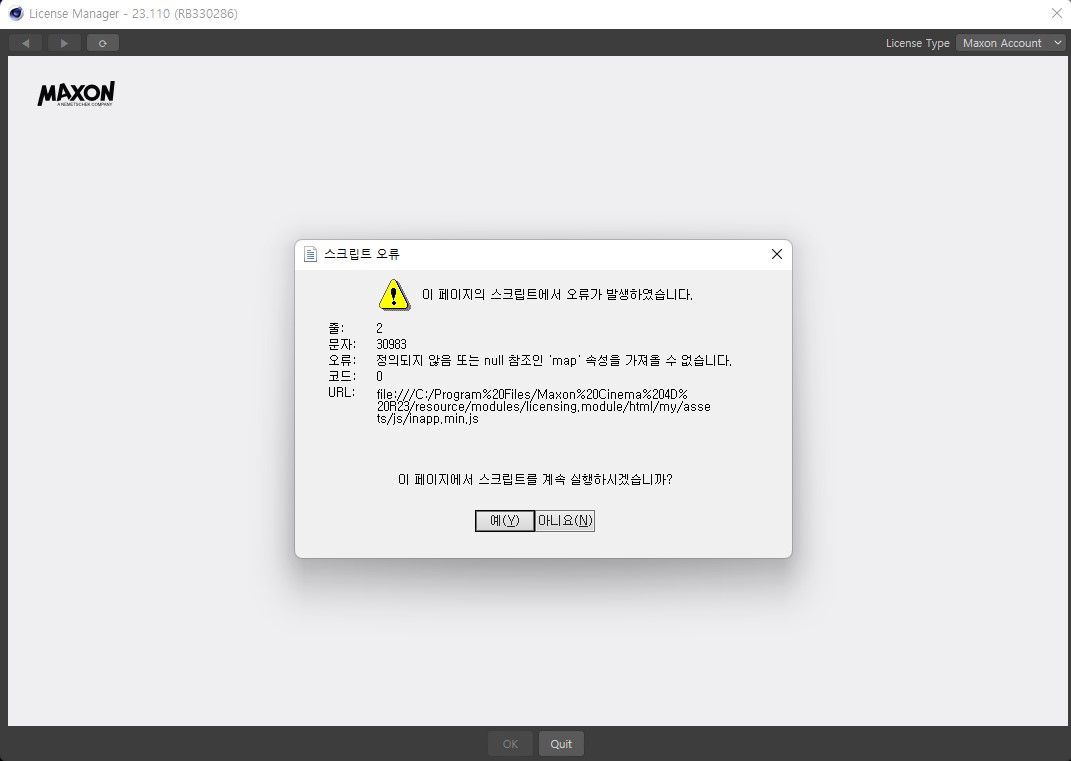Close the License Manager window

tap(1056, 13)
